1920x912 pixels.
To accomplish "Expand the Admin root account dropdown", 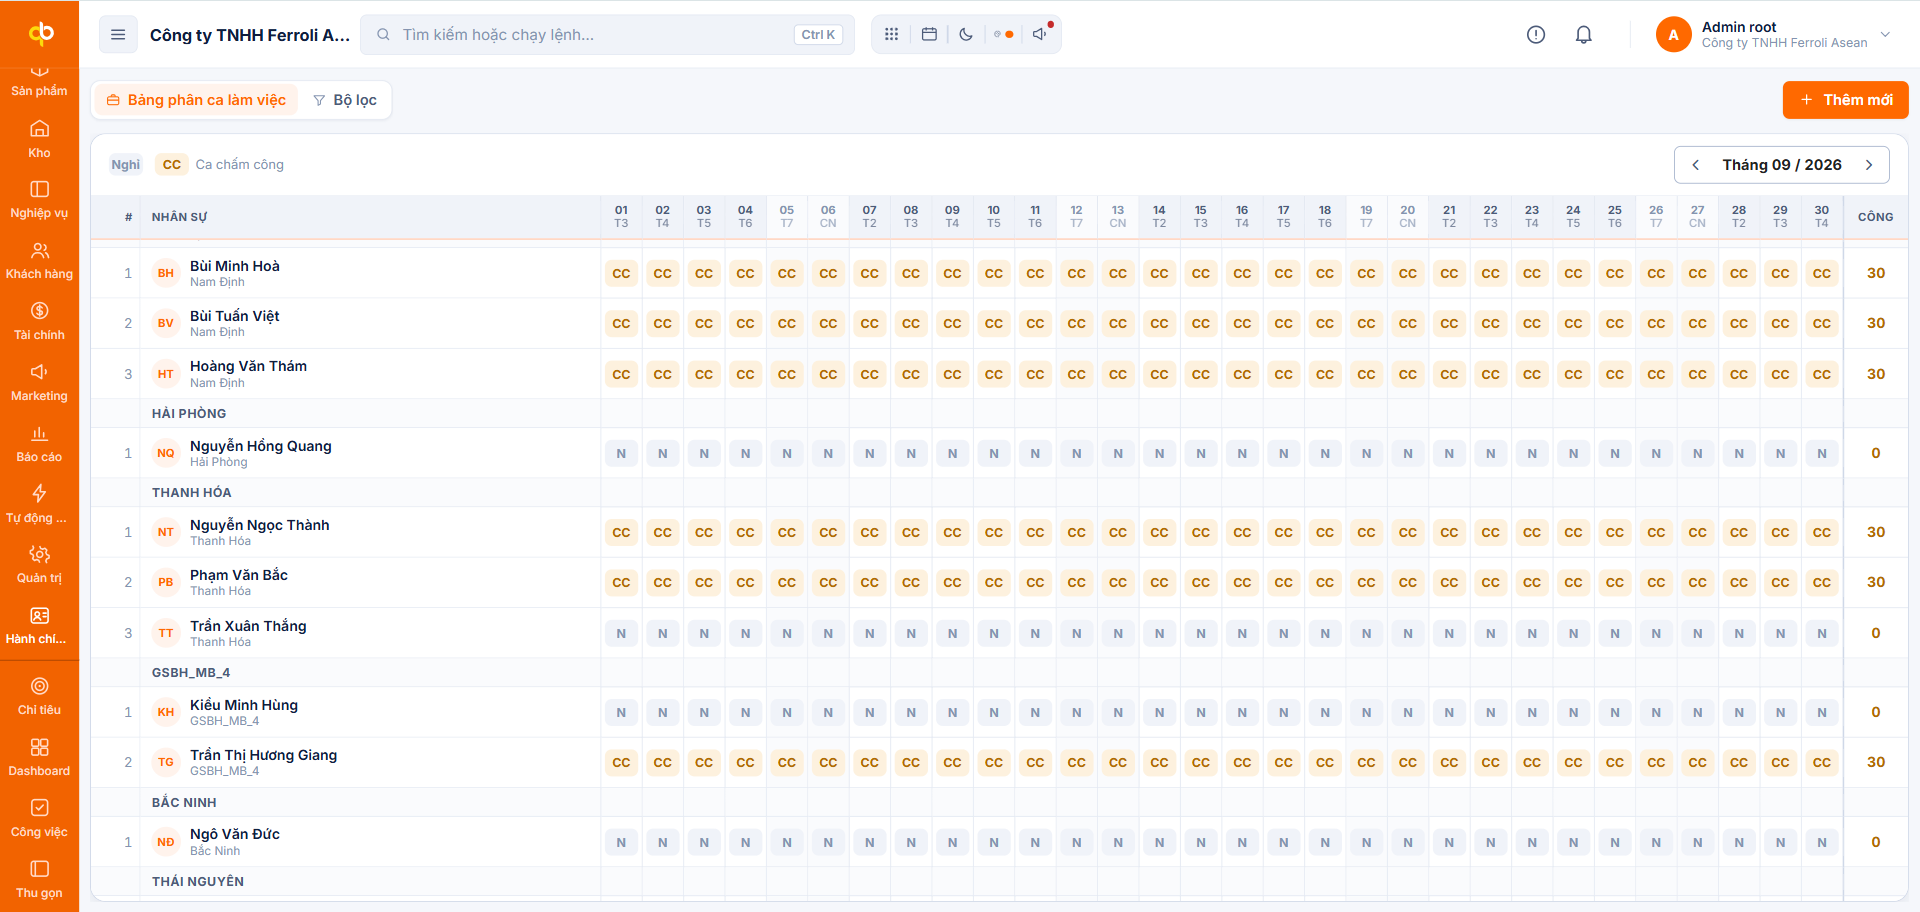I will click(1774, 35).
